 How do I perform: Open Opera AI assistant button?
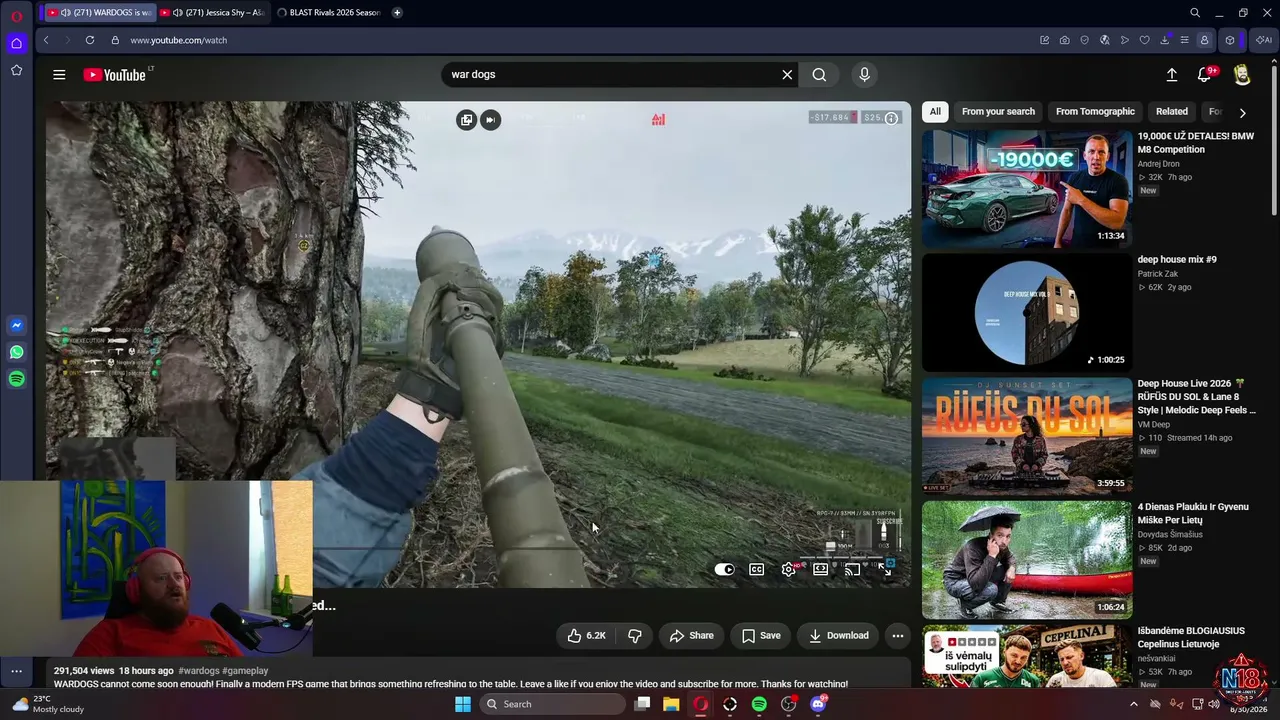click(x=1264, y=40)
